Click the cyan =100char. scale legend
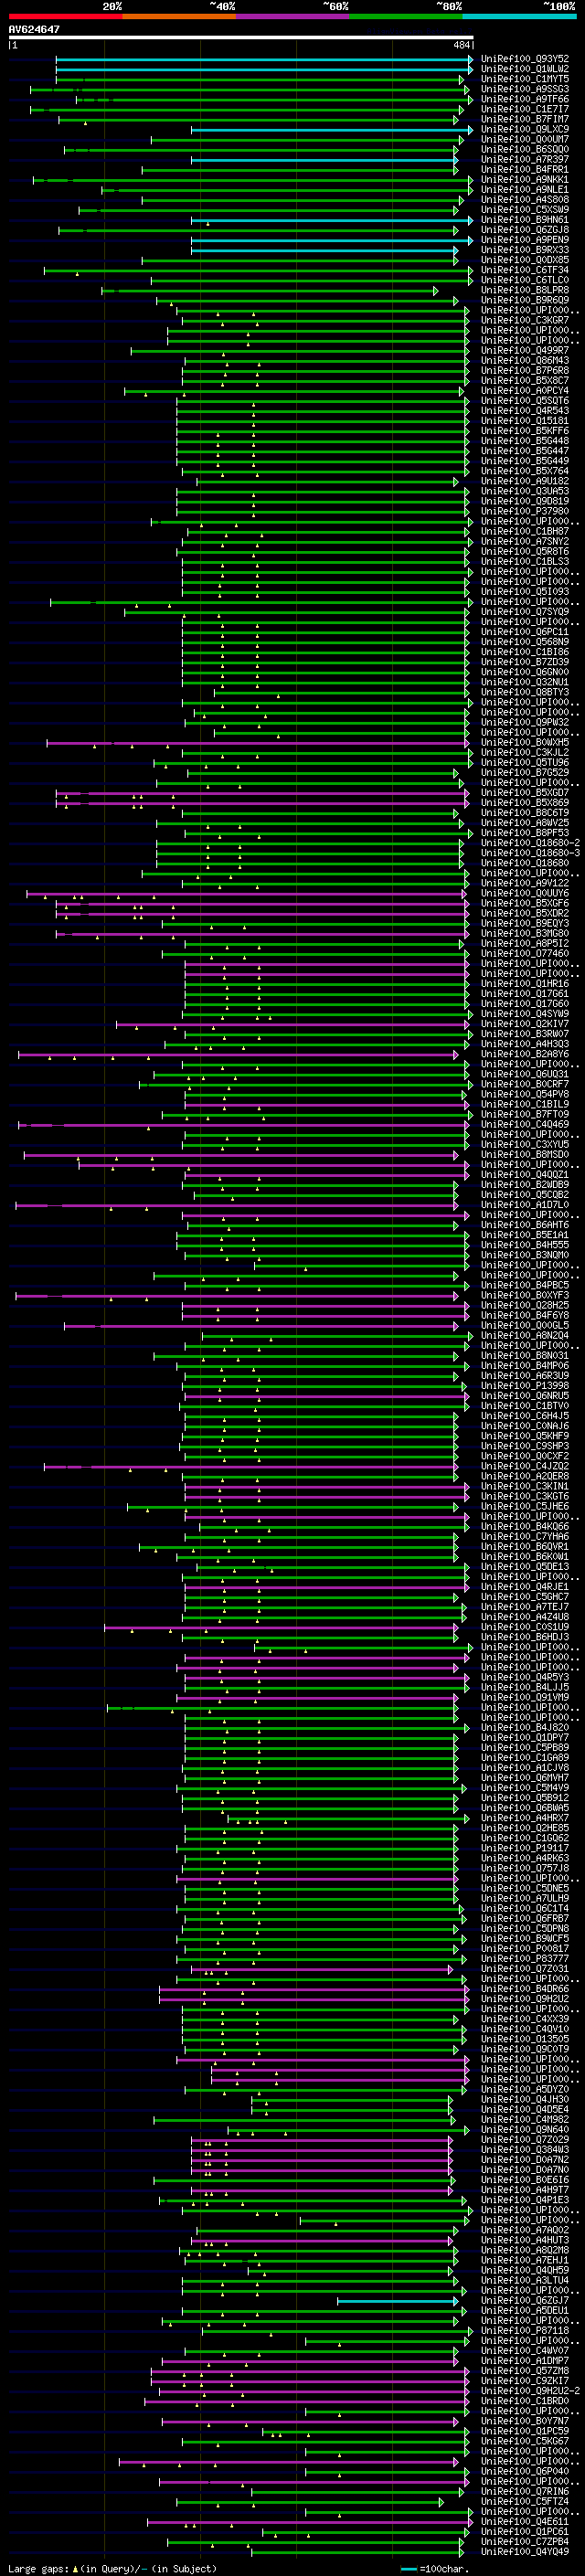 point(434,2568)
